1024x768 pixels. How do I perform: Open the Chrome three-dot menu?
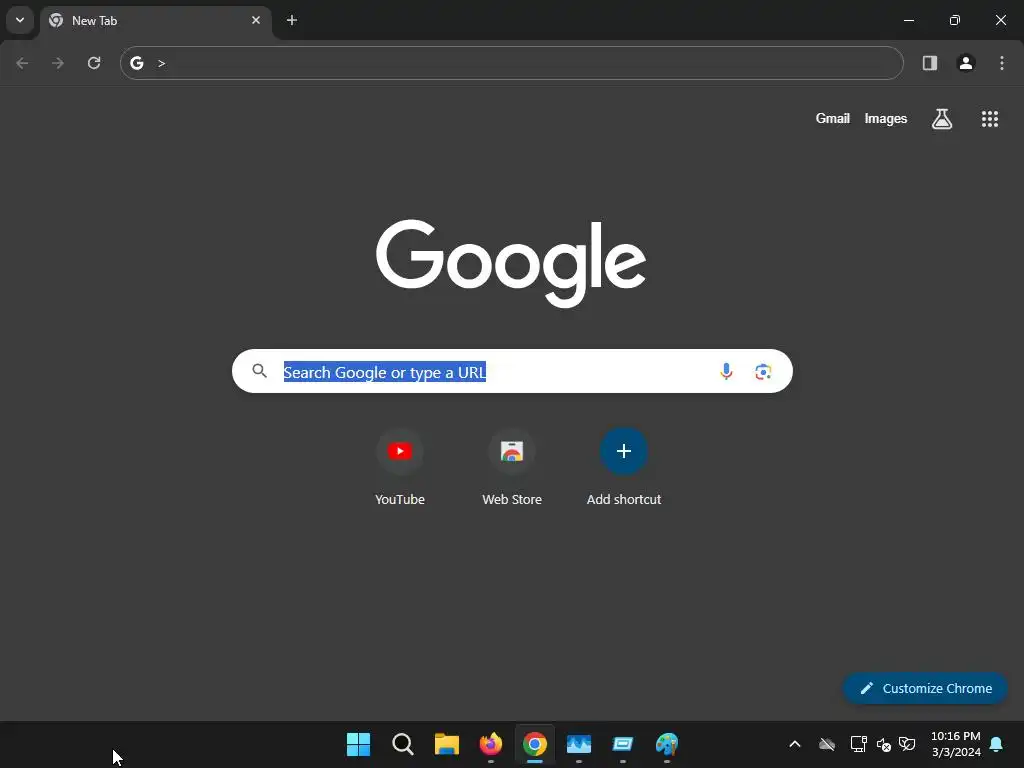tap(1002, 63)
